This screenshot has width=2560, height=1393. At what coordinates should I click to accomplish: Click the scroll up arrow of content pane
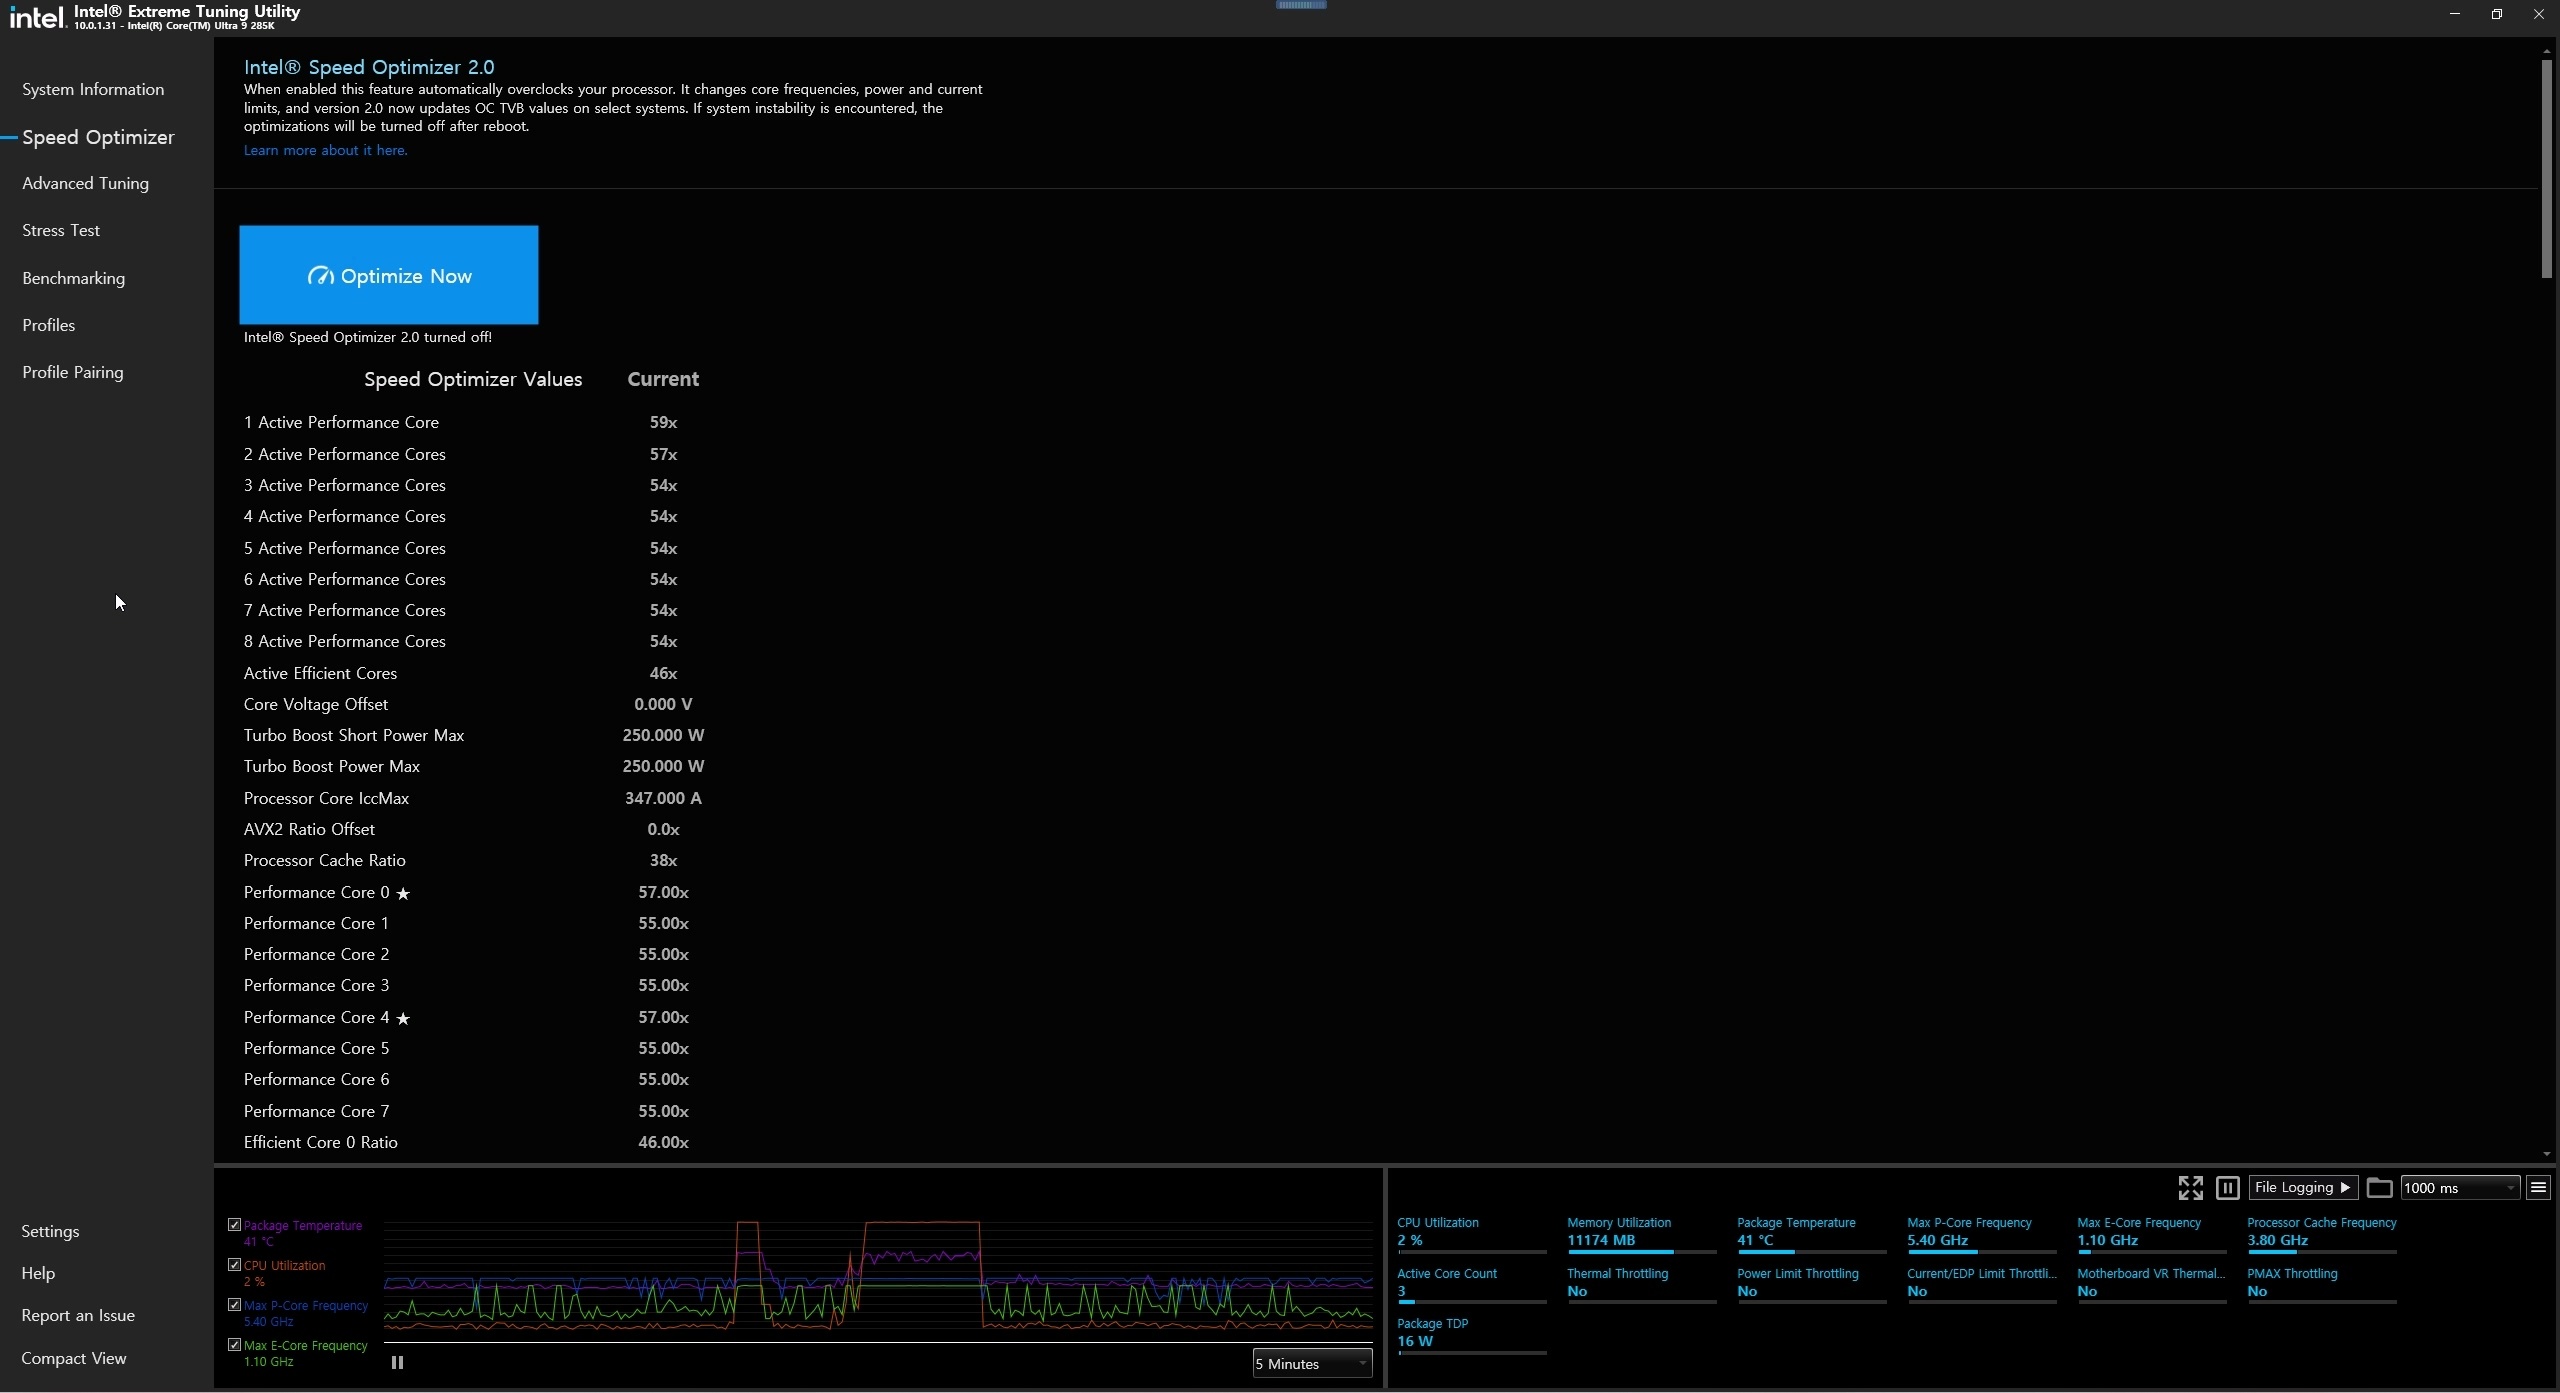point(2546,50)
